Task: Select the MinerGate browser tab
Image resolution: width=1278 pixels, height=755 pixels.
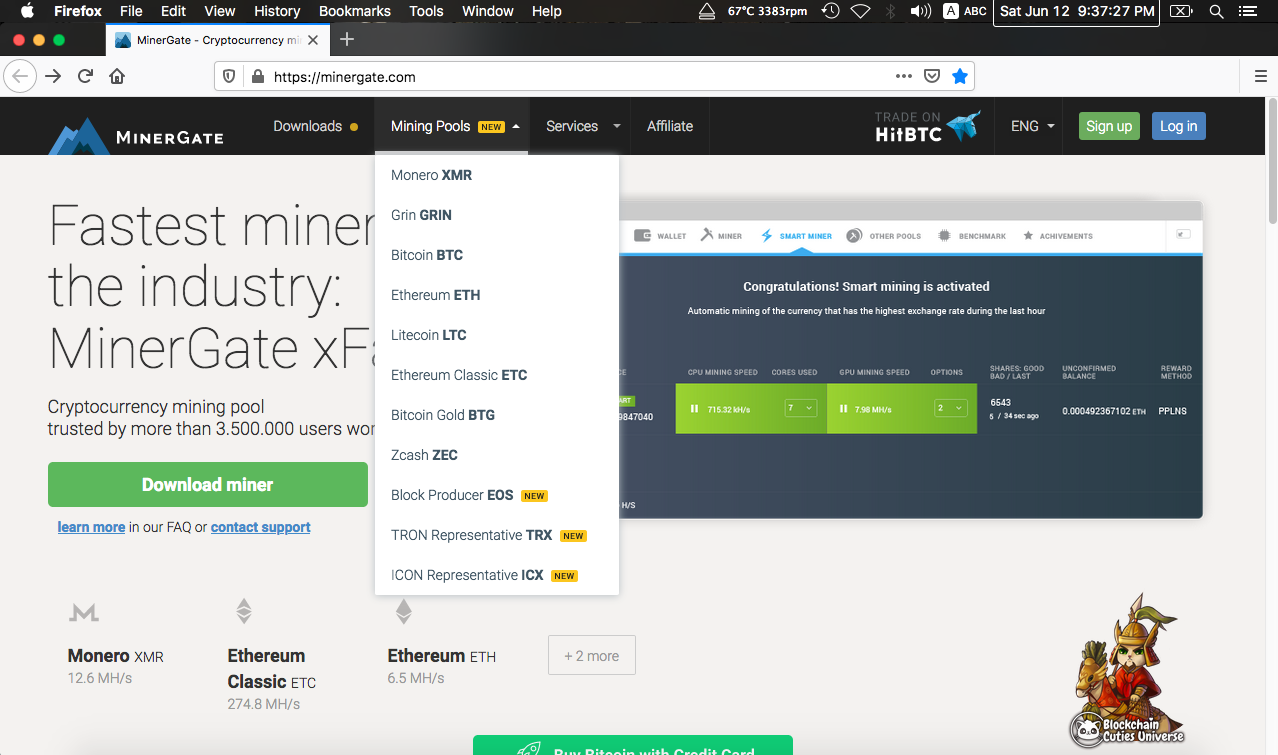Action: point(216,40)
